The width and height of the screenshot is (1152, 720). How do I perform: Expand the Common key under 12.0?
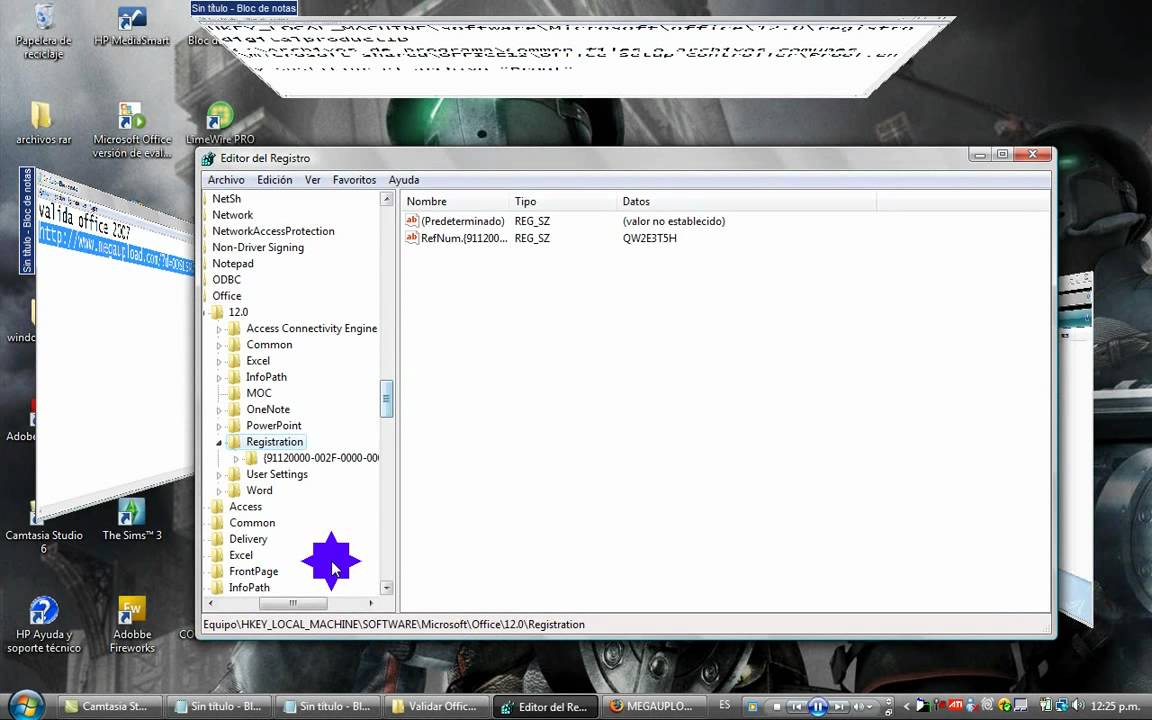point(219,345)
